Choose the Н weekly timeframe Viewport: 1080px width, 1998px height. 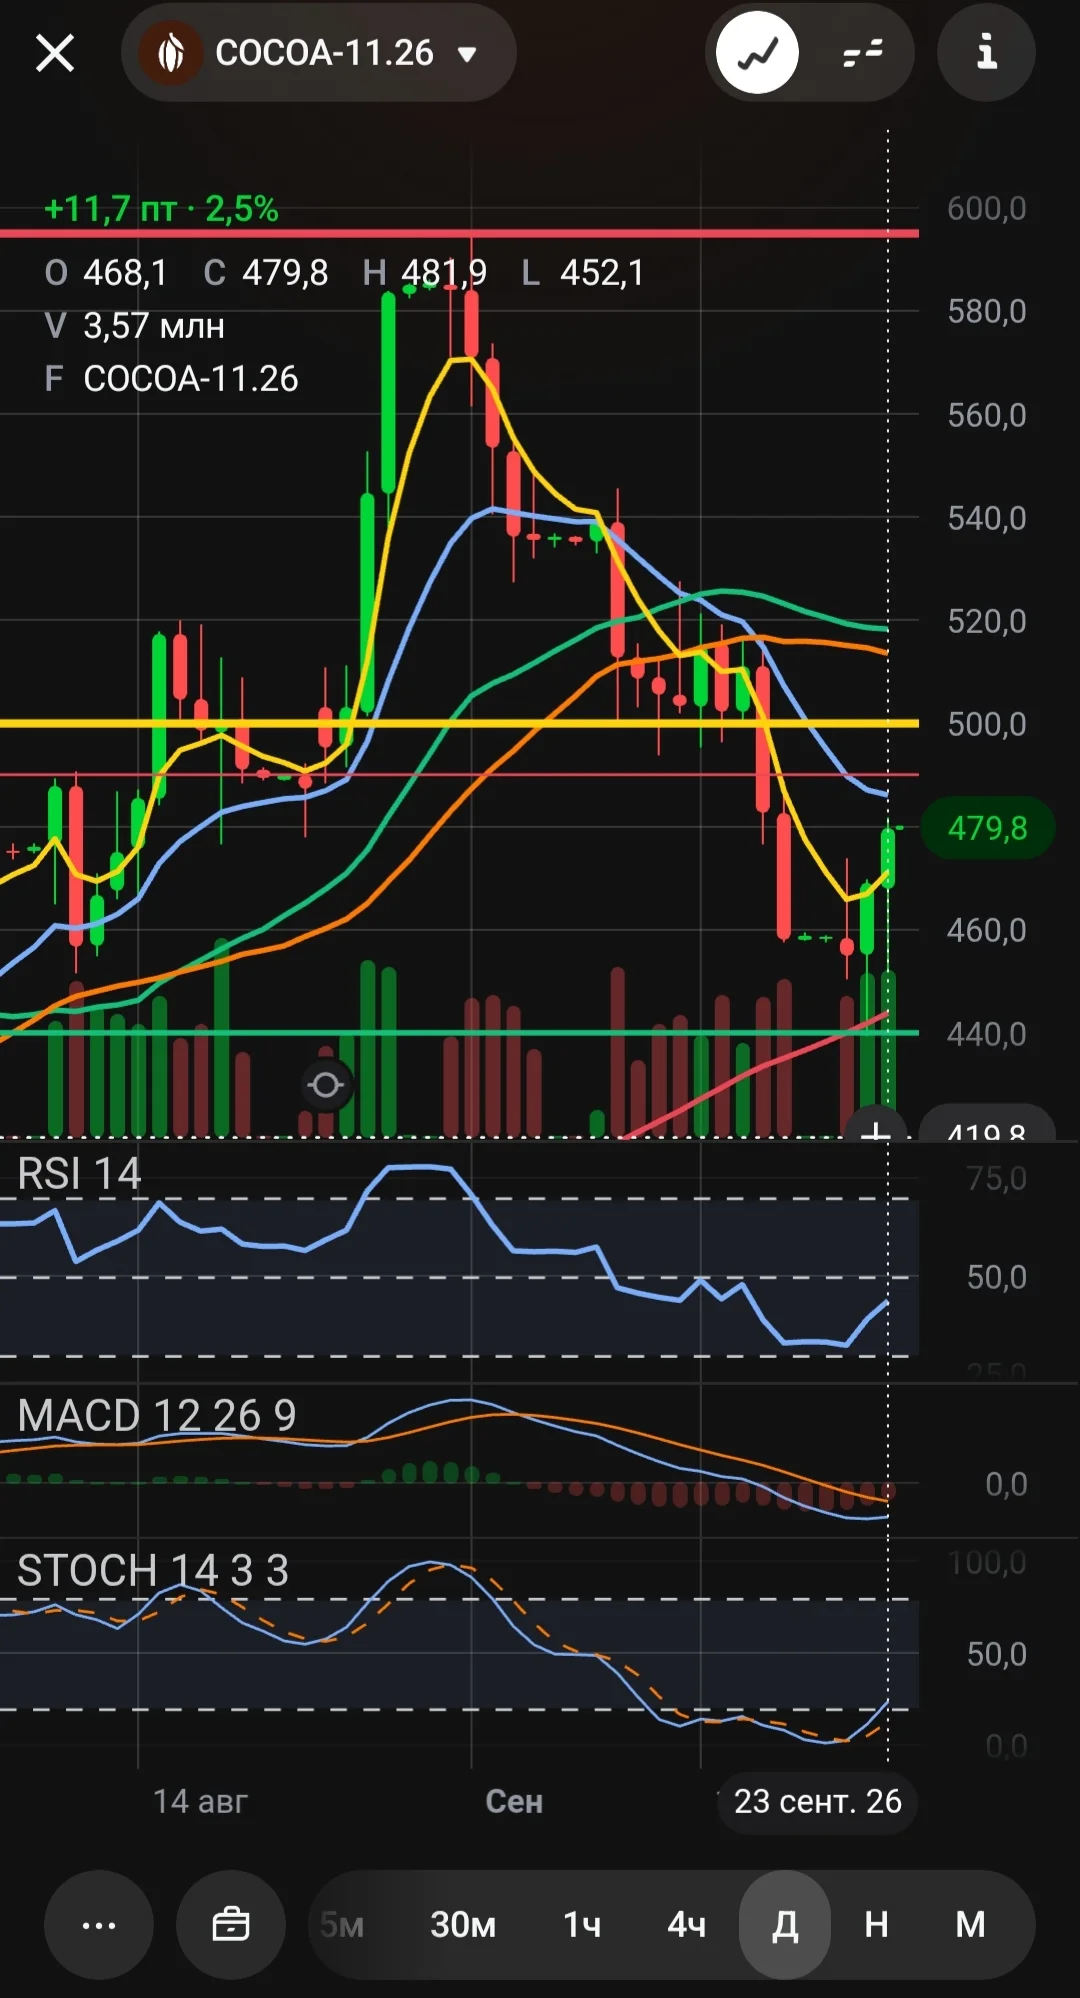coord(876,1925)
